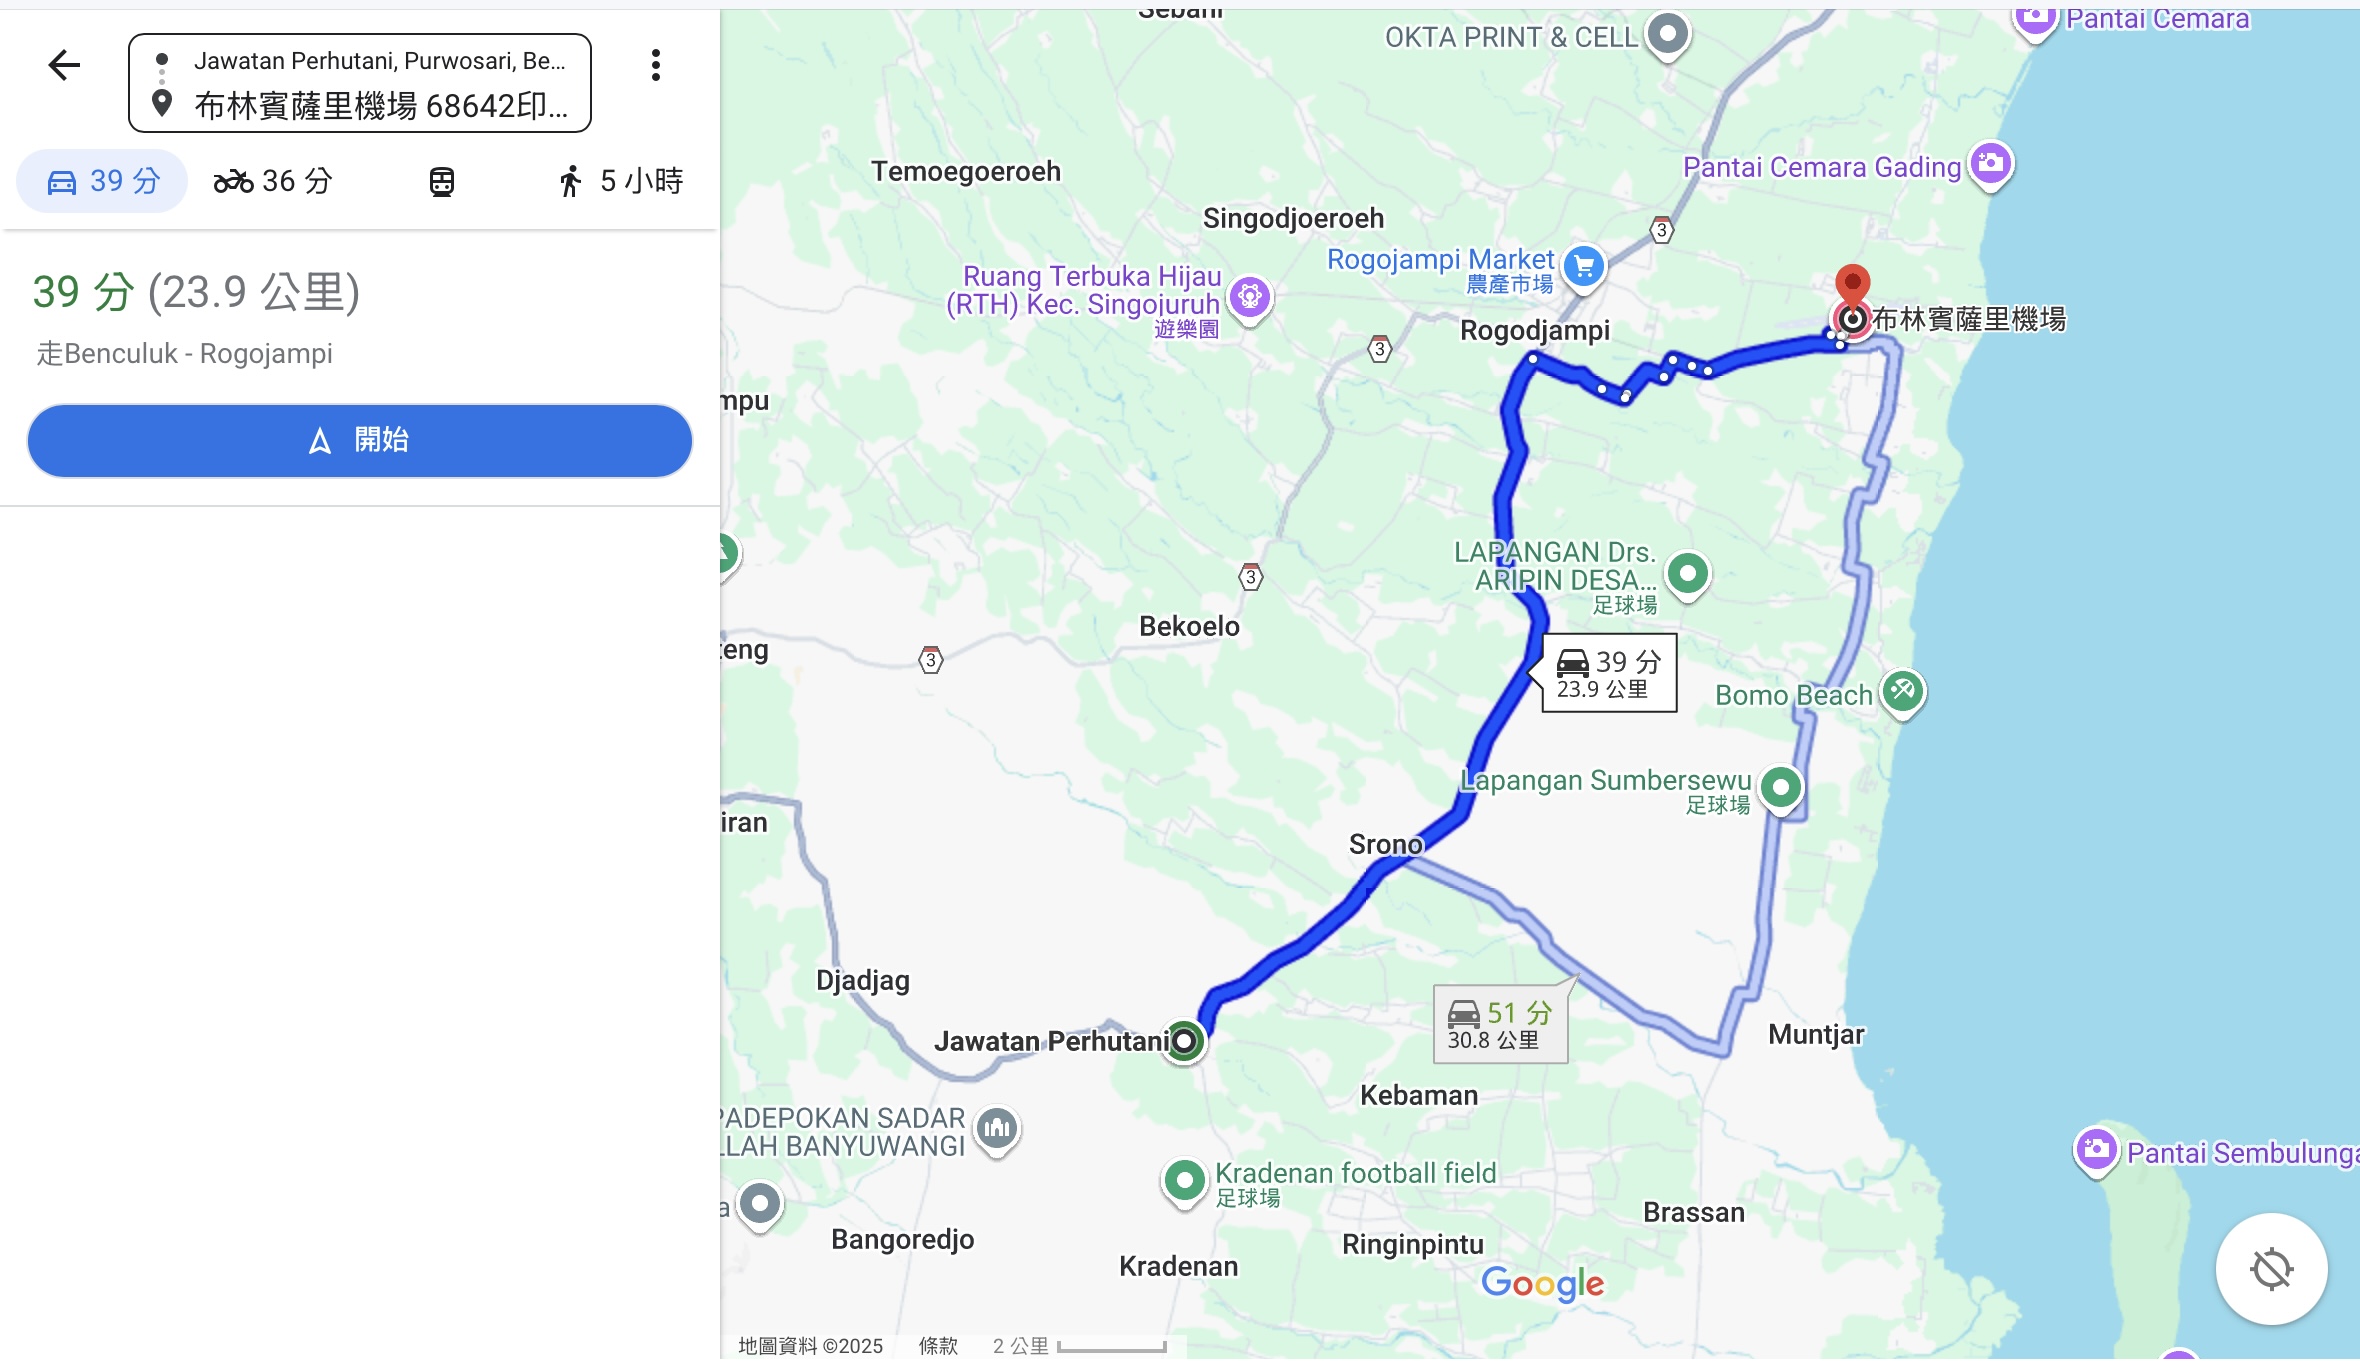Select the alternate 51 分 route label
2360x1367 pixels.
coord(1500,1025)
